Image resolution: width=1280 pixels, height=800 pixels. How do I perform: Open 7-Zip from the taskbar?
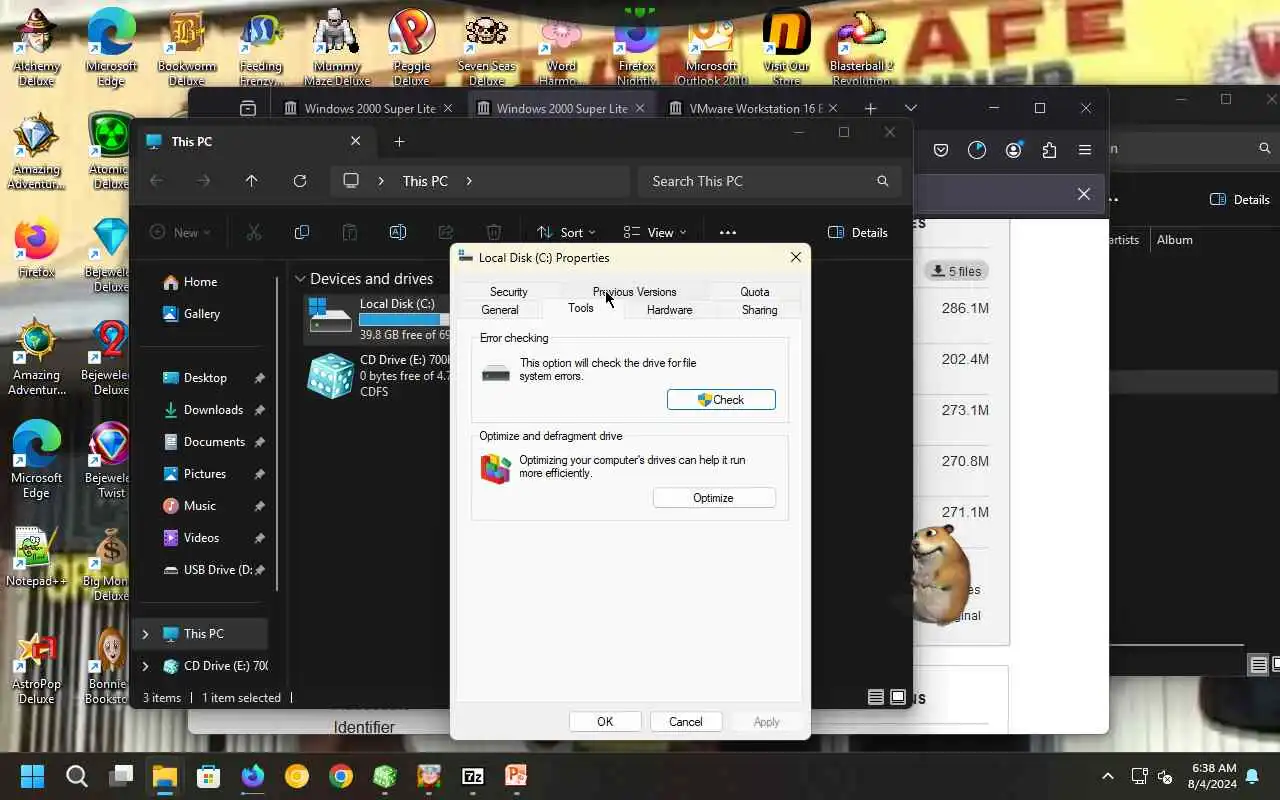[x=472, y=776]
